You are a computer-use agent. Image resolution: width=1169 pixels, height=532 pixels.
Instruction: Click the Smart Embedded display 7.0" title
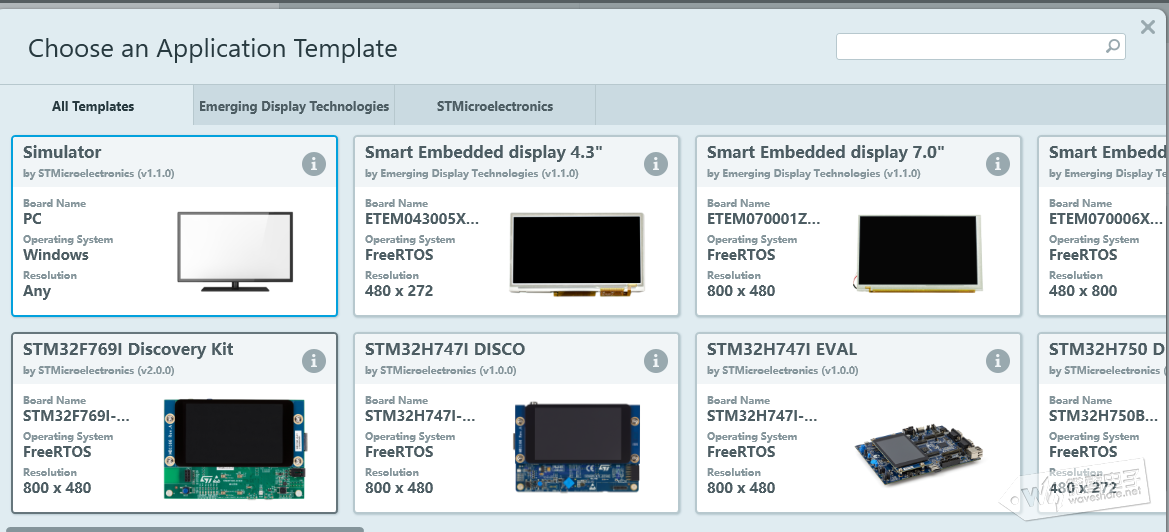825,152
